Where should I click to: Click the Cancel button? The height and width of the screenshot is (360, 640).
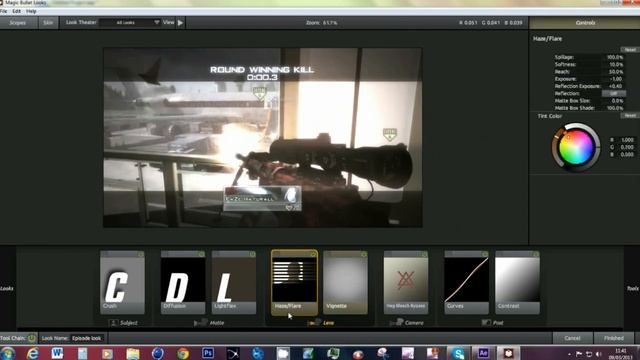(x=572, y=338)
